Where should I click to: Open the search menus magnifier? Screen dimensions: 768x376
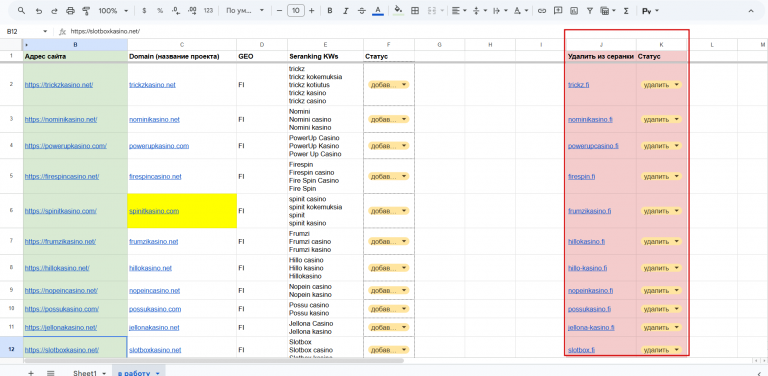pos(22,11)
